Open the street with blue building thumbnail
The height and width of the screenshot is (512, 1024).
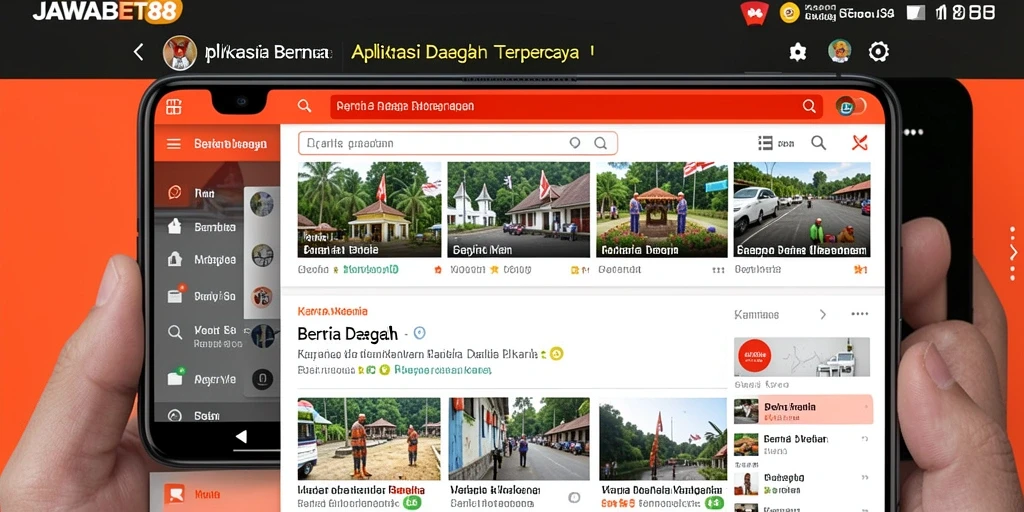tap(519, 440)
